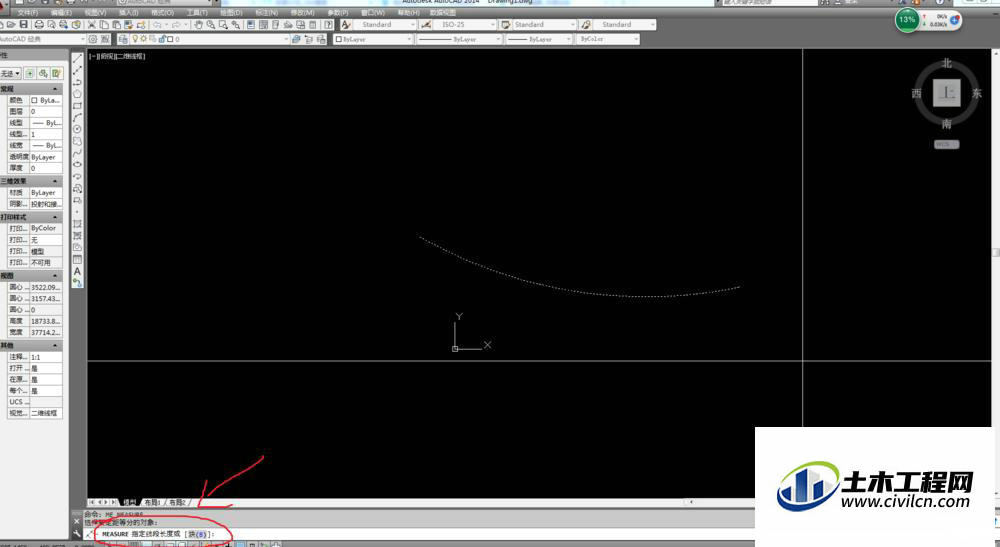Click the Cut (scissors) icon
1000x547 pixels.
coord(92,25)
